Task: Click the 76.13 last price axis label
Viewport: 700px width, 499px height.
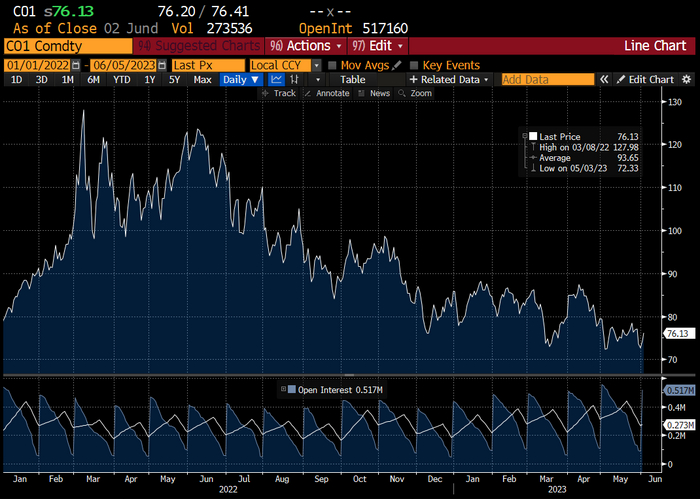Action: (x=680, y=333)
